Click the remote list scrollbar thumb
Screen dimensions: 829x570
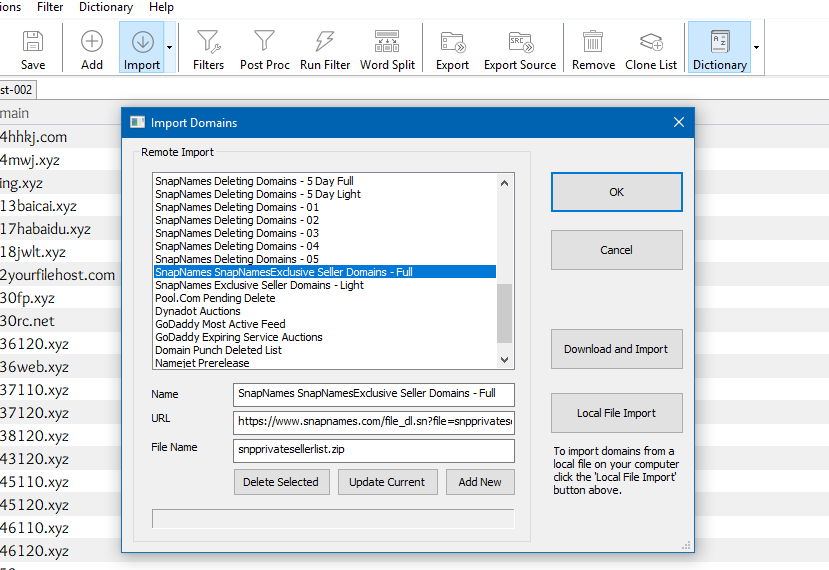click(504, 313)
